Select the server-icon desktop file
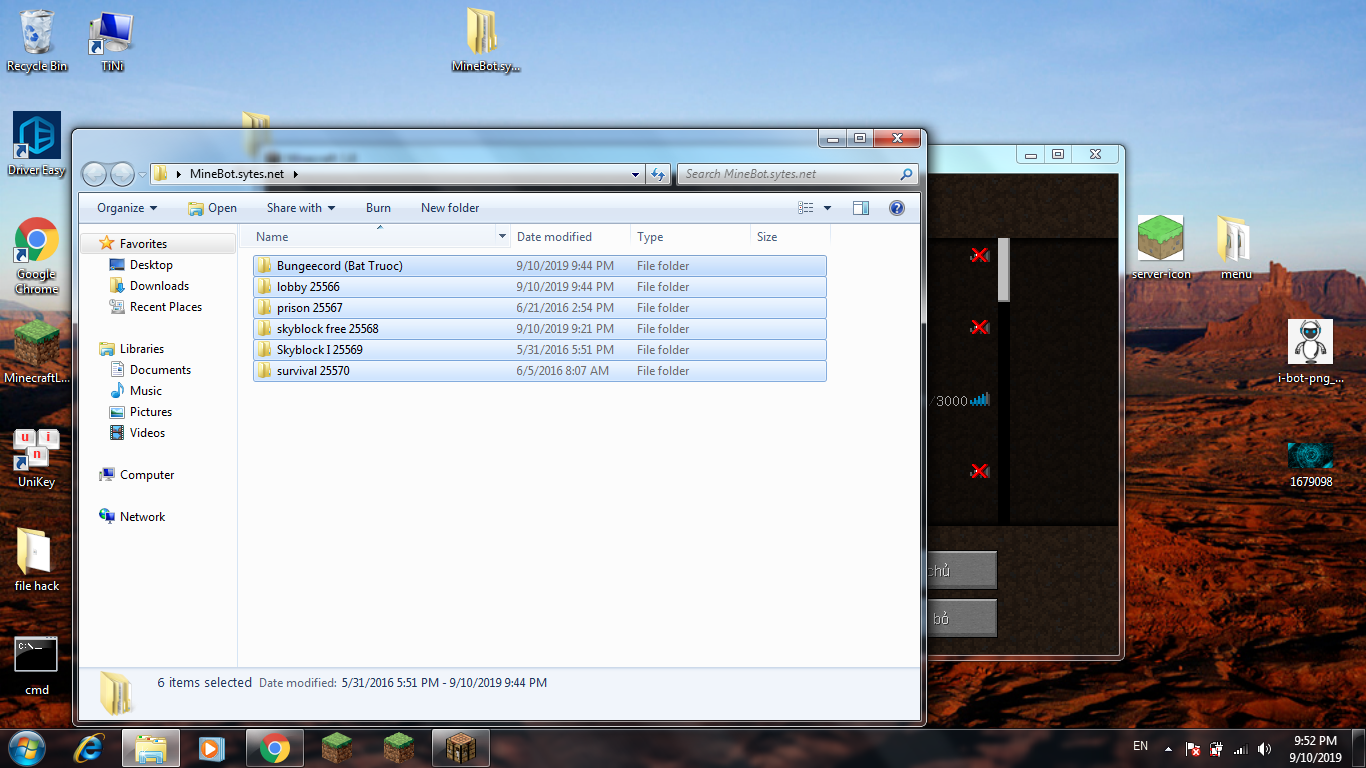Screen dimensions: 1366x768 [1161, 247]
